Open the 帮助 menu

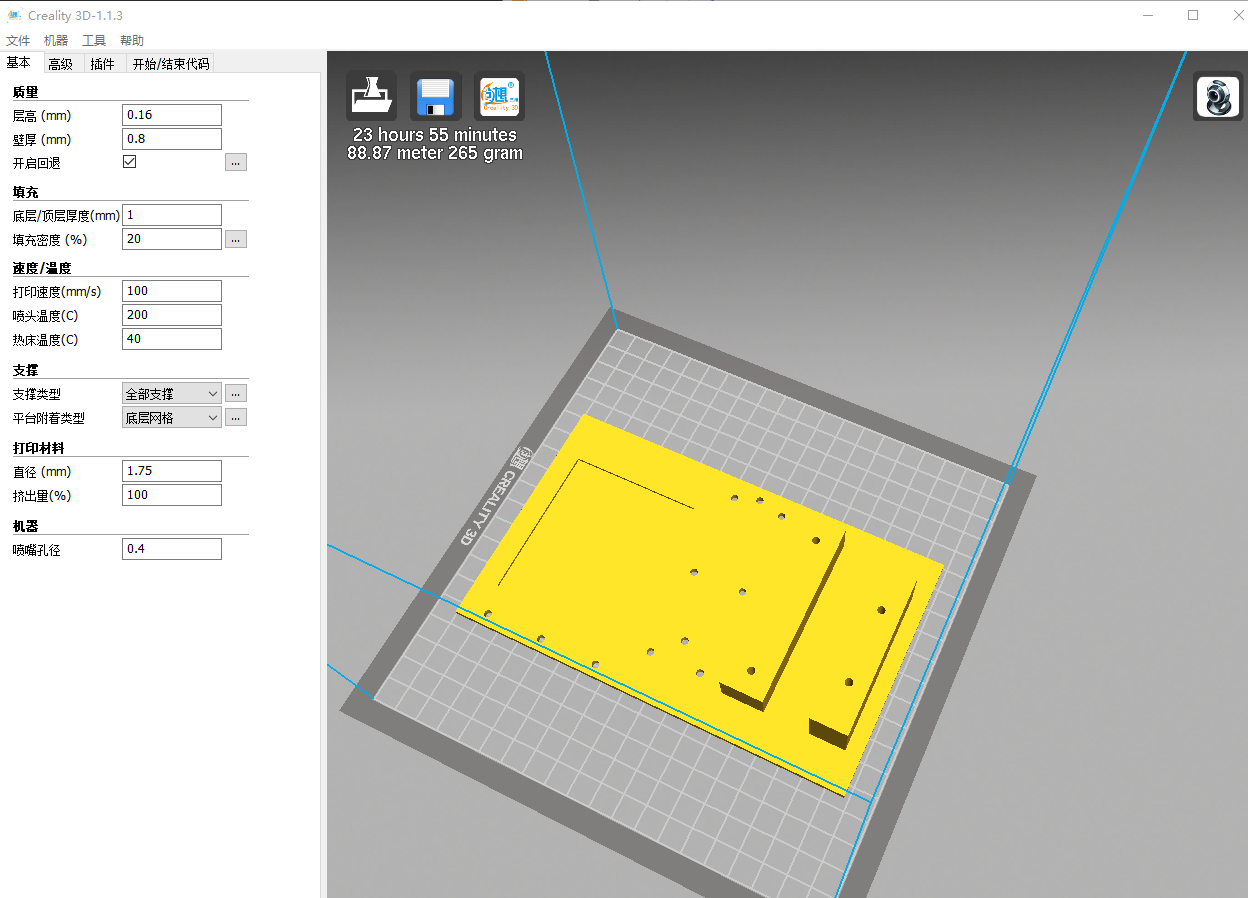click(132, 41)
